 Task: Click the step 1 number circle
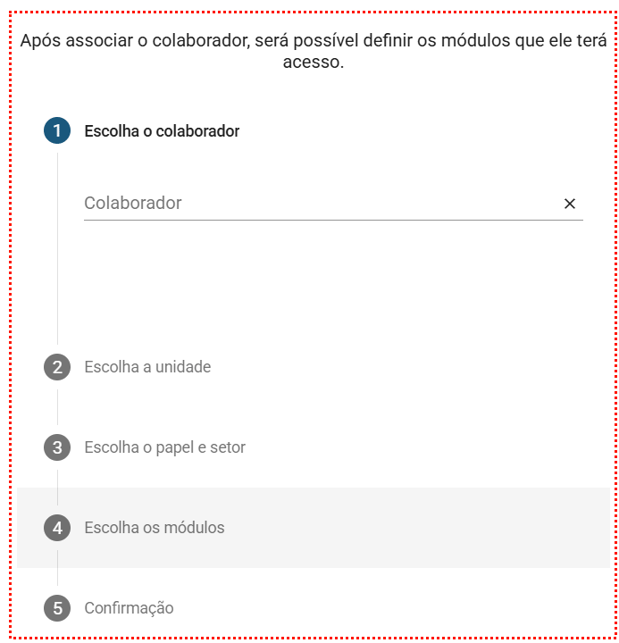(57, 131)
